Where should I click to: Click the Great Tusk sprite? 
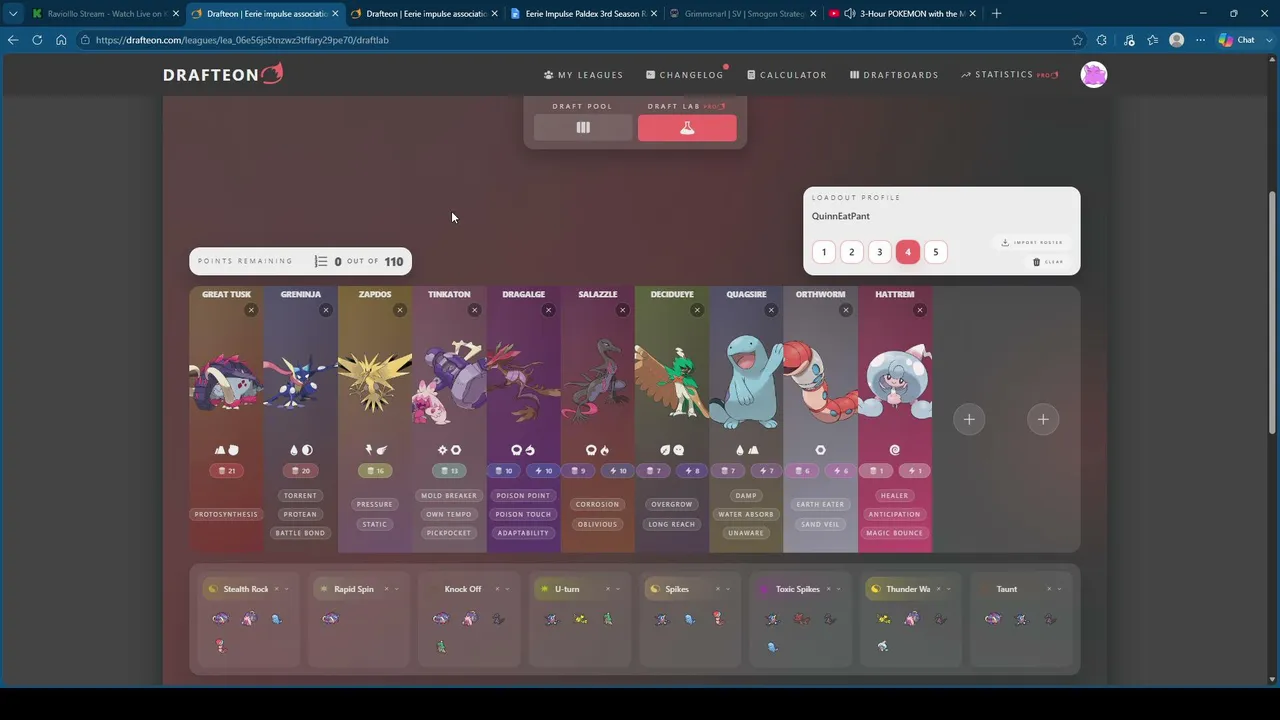[227, 380]
